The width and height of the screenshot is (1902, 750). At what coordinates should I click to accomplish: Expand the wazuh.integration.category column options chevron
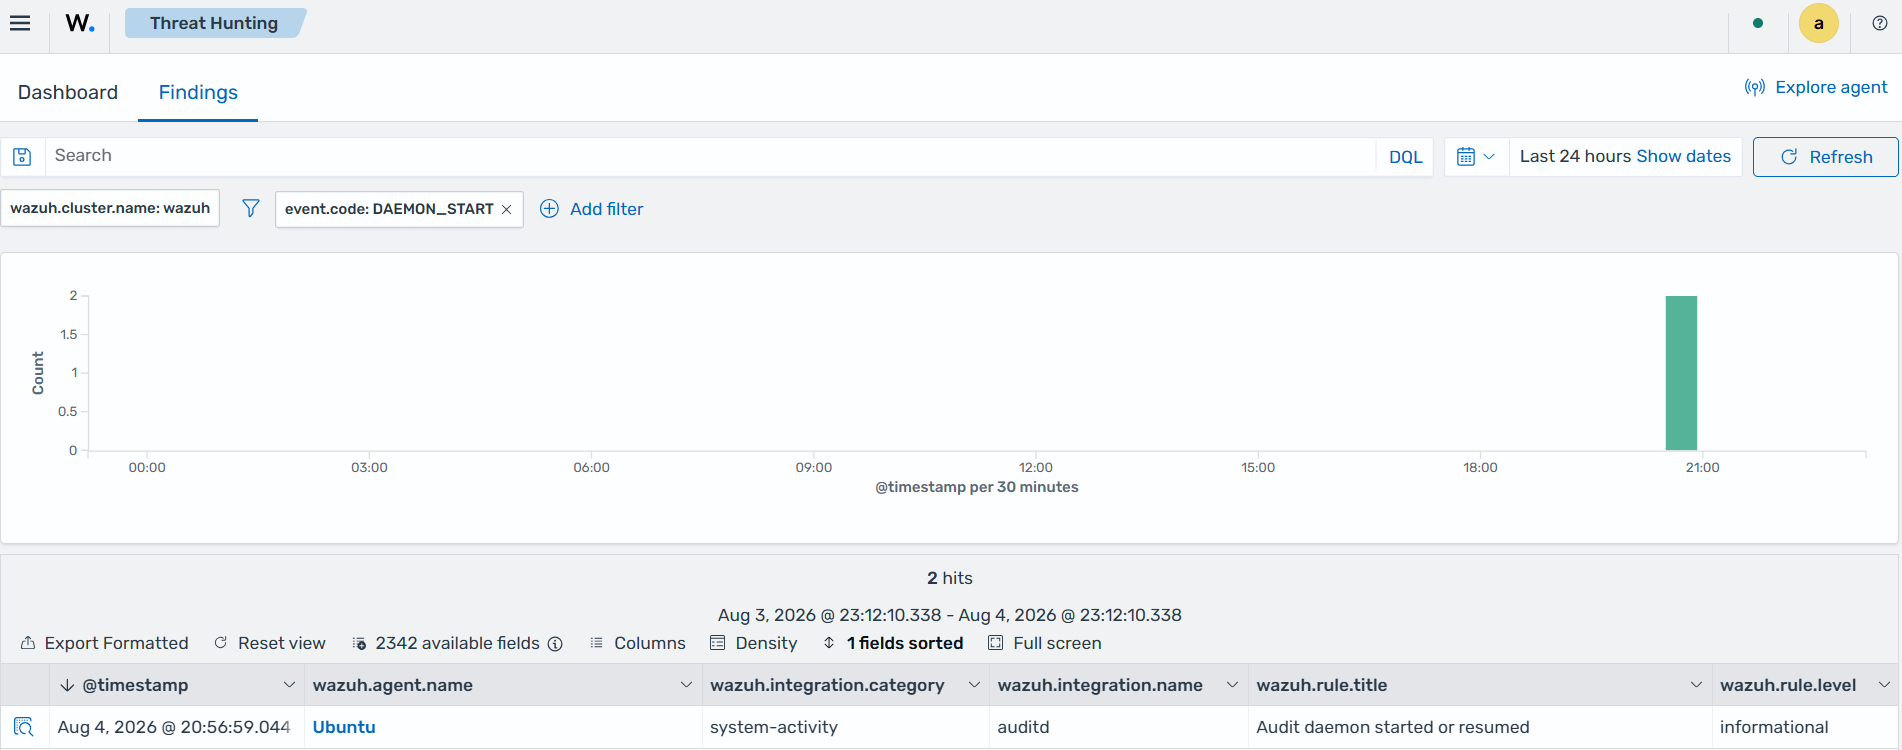tap(974, 685)
